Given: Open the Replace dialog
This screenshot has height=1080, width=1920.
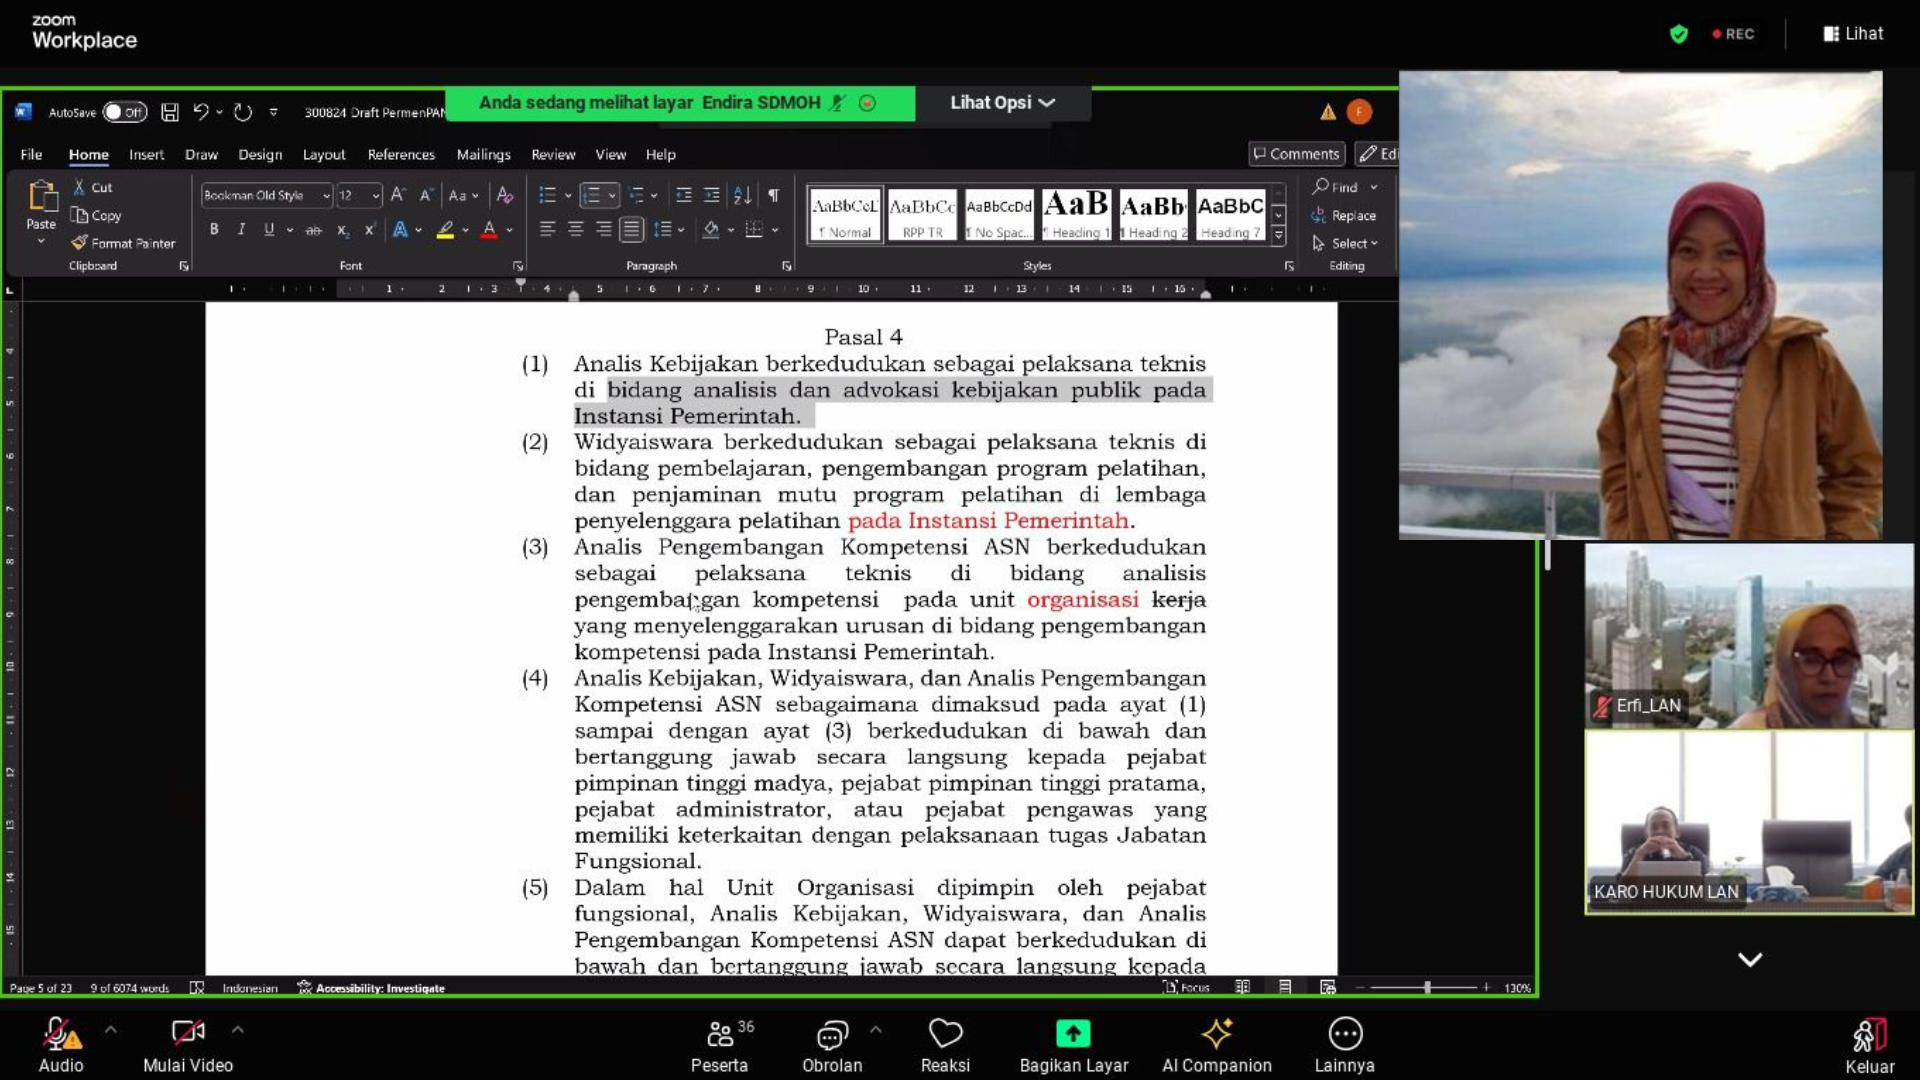Looking at the screenshot, I should pyautogui.click(x=1343, y=215).
